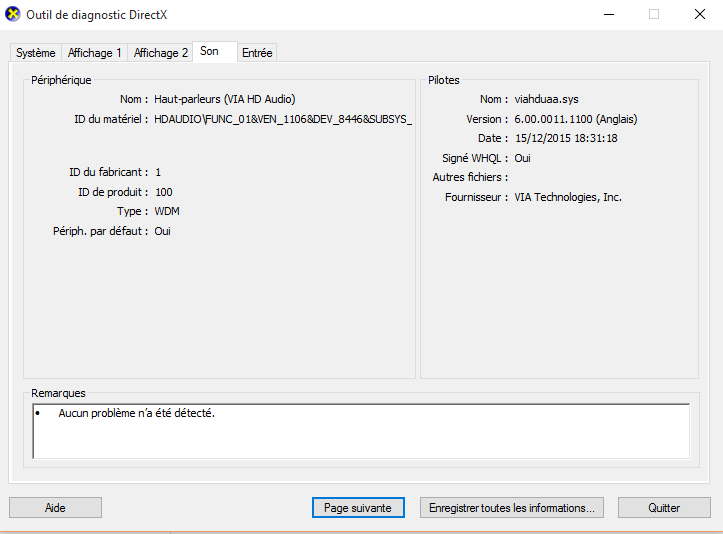Click the driver name viahduaa.sys
The image size is (723, 534).
[546, 99]
